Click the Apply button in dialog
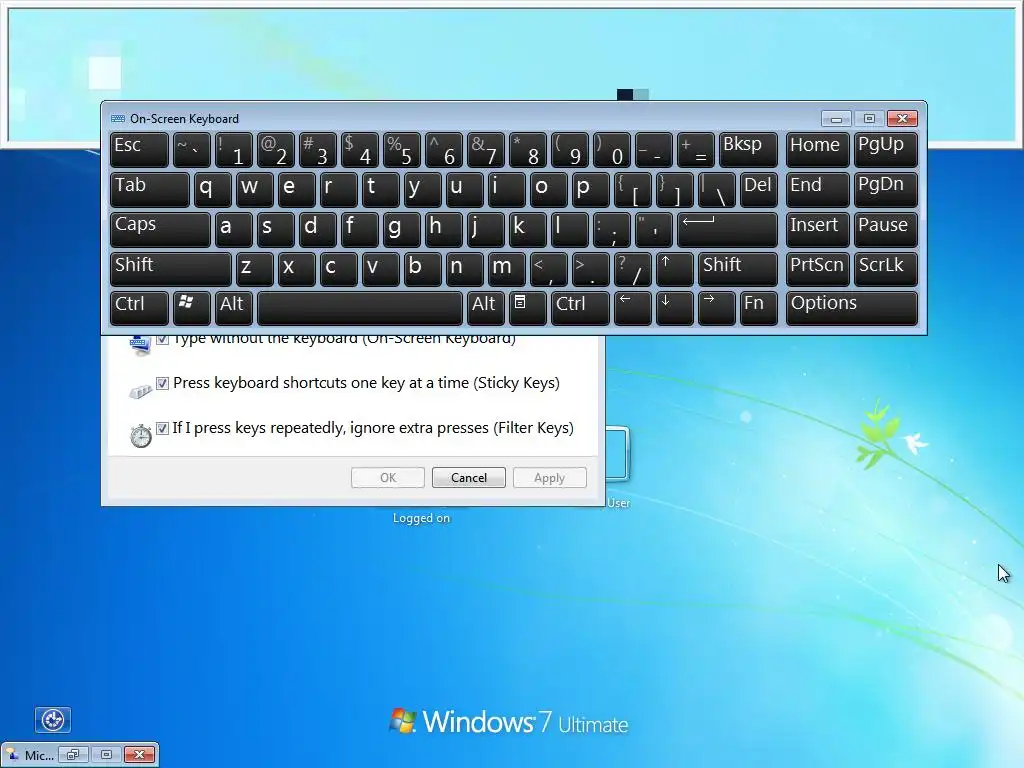The height and width of the screenshot is (768, 1024). (550, 477)
